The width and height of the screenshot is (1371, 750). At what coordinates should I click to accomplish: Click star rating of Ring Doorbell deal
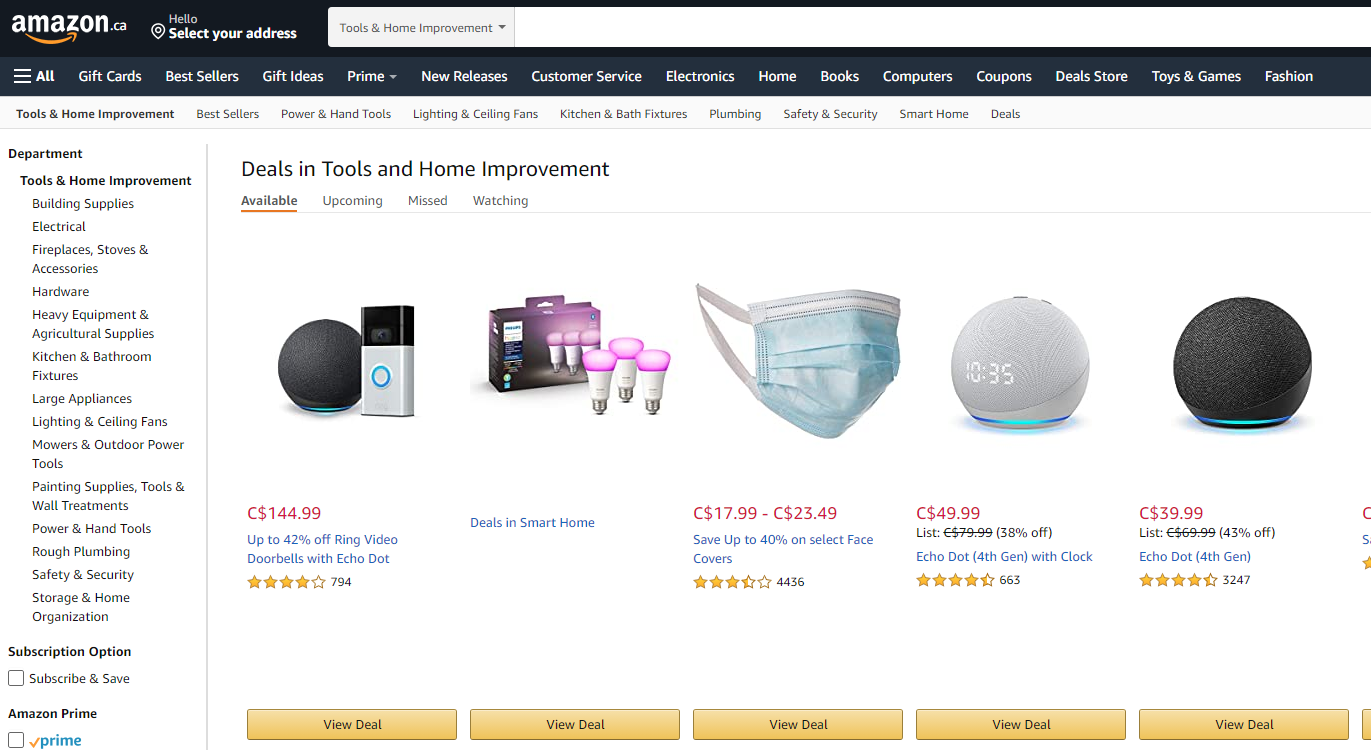[x=286, y=582]
